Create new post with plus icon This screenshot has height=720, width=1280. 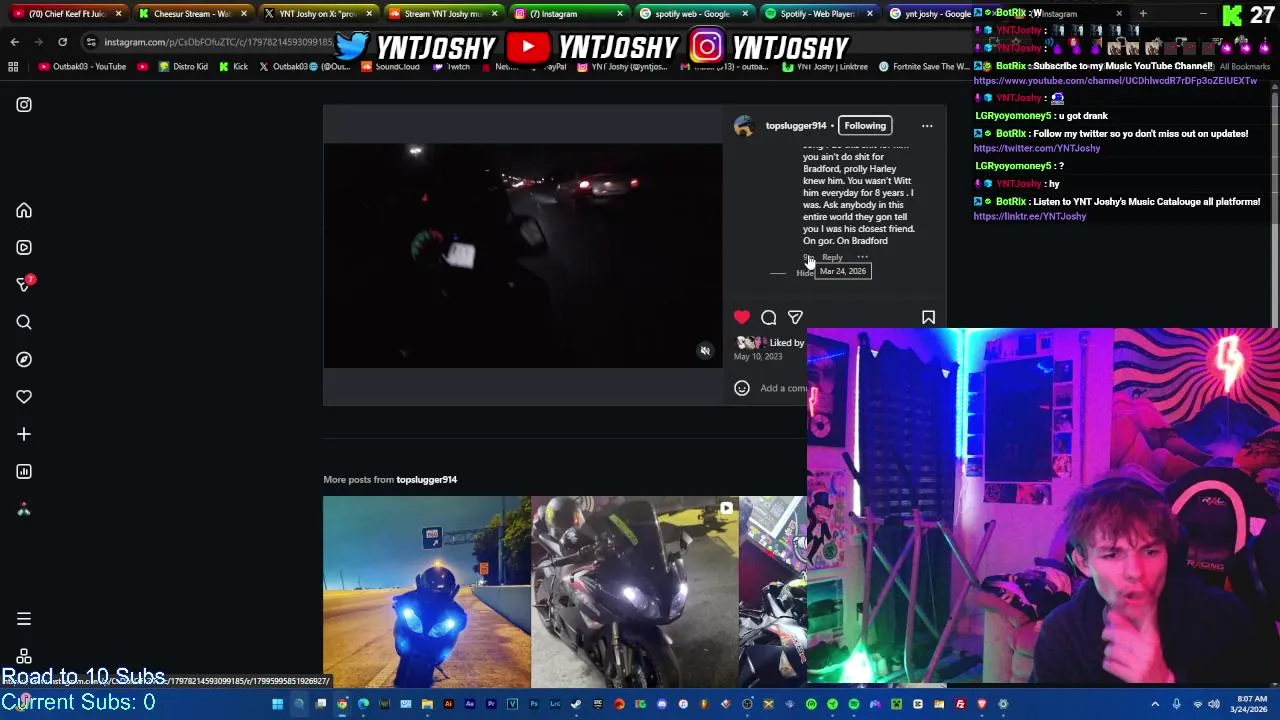[24, 434]
